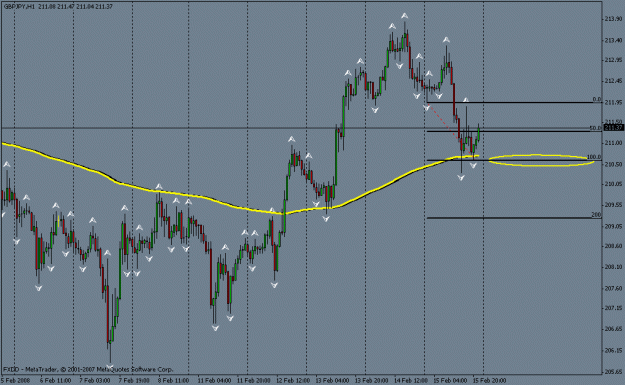This screenshot has height=385, width=625.
Task: Click the up fractal arrow above the 213.90 peak candle
Action: pyautogui.click(x=405, y=16)
